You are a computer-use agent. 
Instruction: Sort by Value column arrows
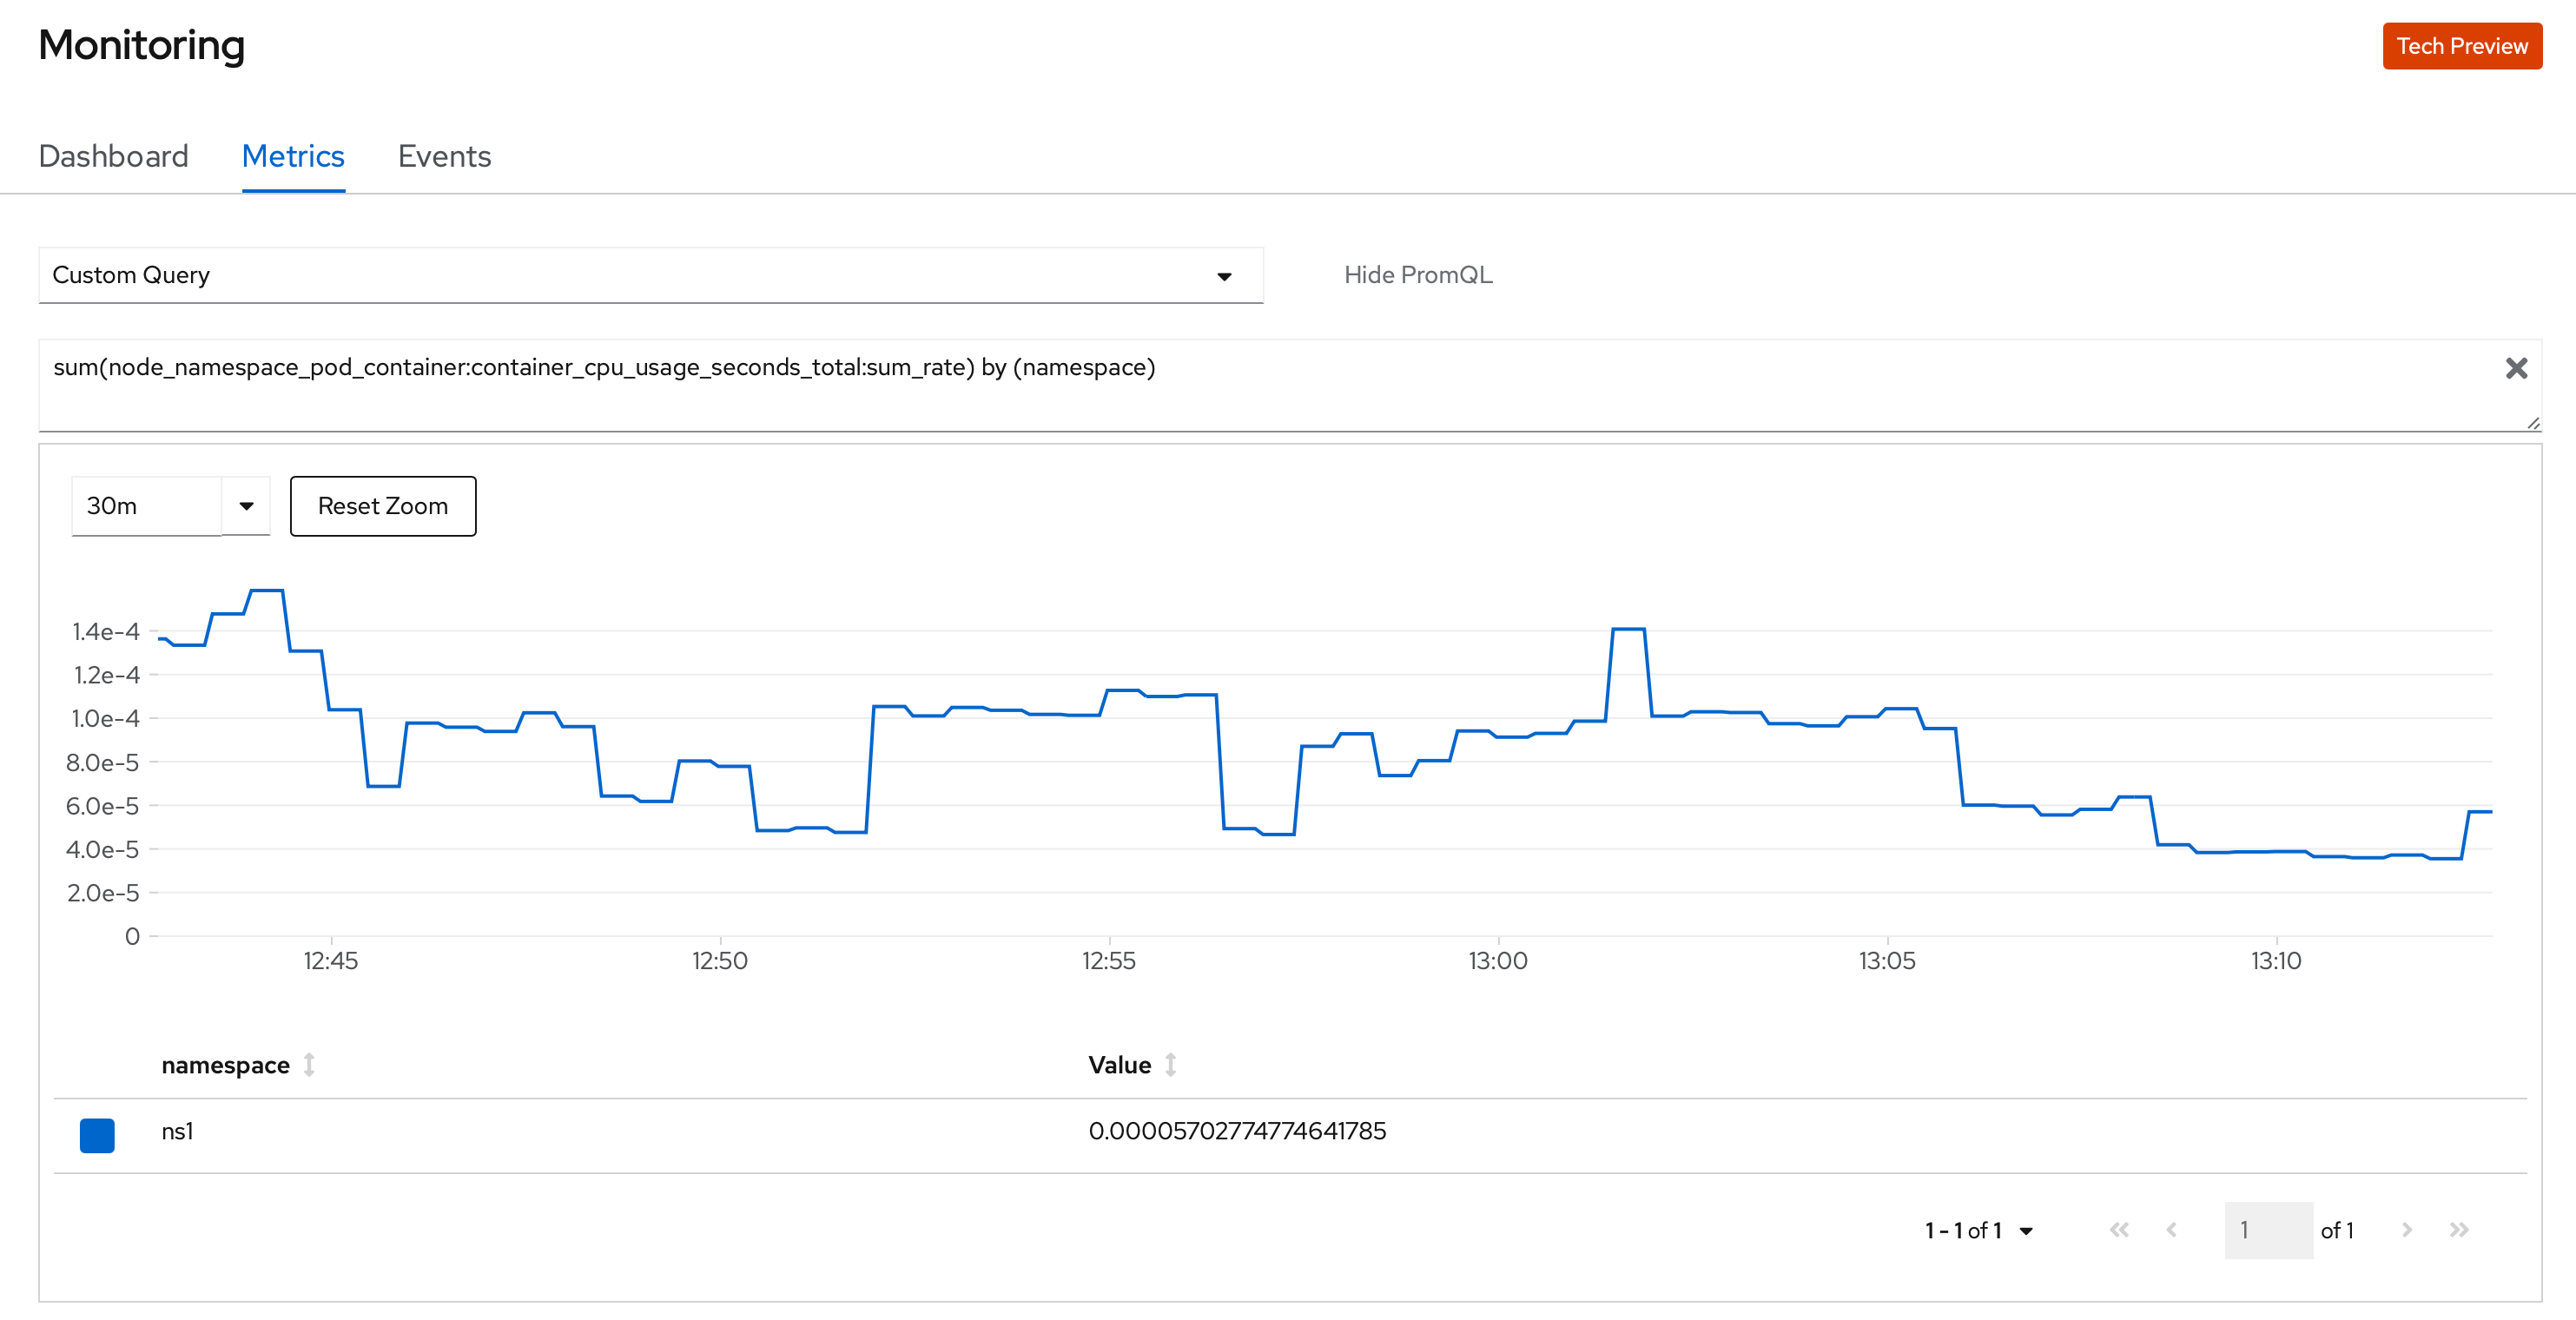coord(1170,1065)
